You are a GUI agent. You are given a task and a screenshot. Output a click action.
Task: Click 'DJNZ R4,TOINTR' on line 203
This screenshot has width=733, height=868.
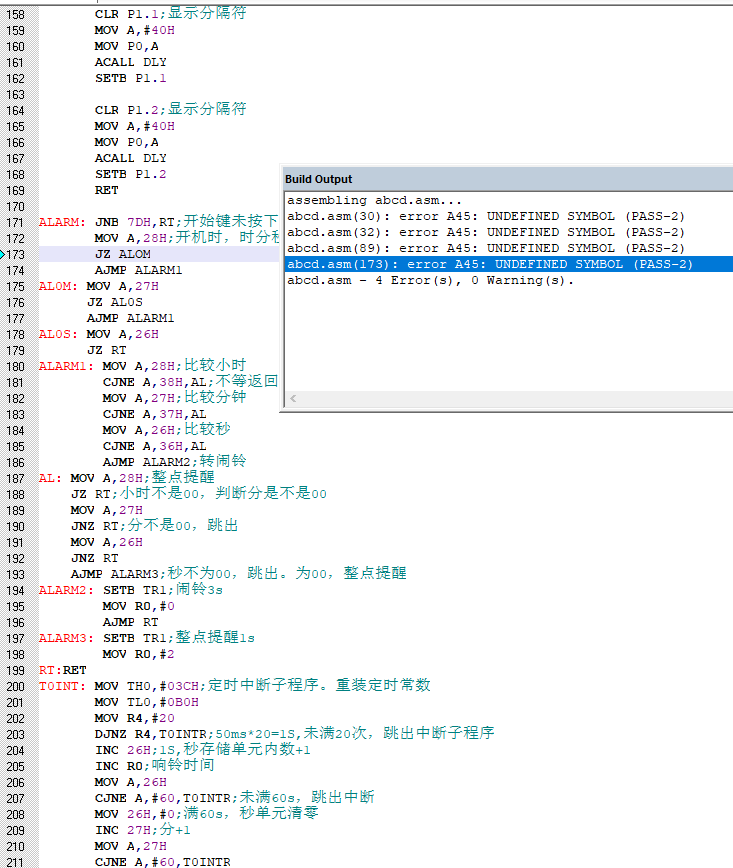click(x=151, y=735)
